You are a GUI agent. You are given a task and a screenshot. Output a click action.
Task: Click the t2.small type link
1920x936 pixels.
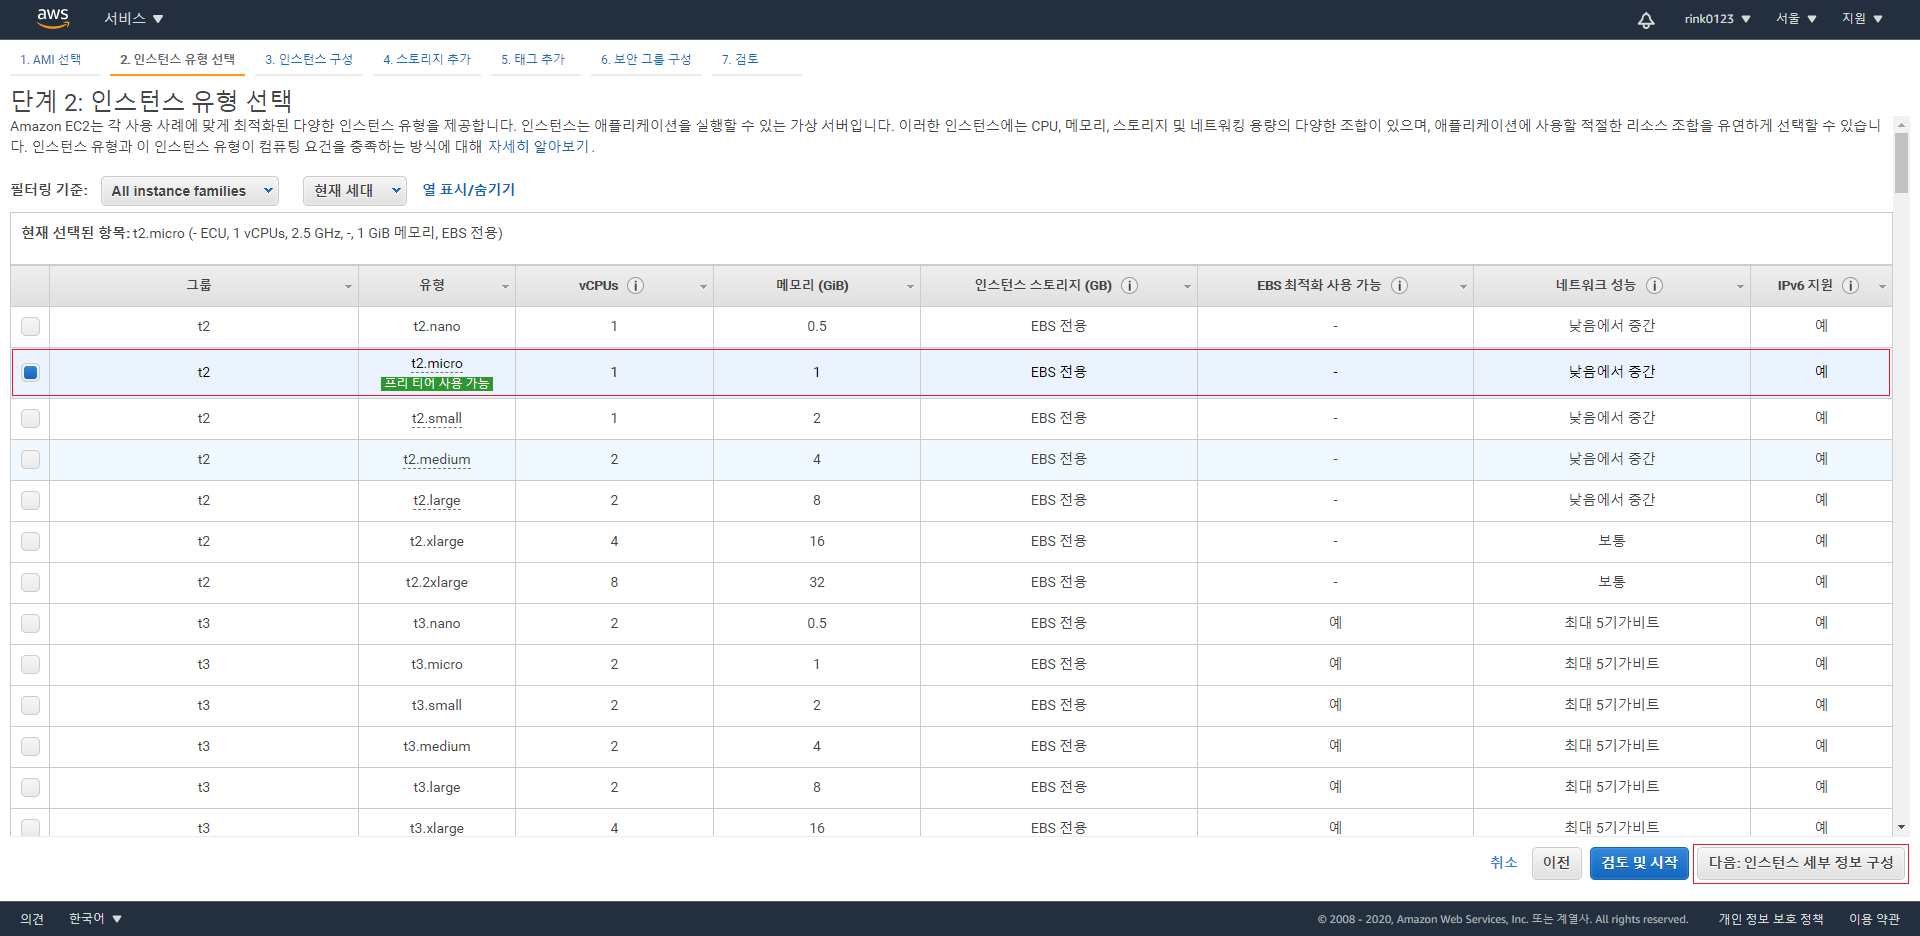click(x=437, y=418)
